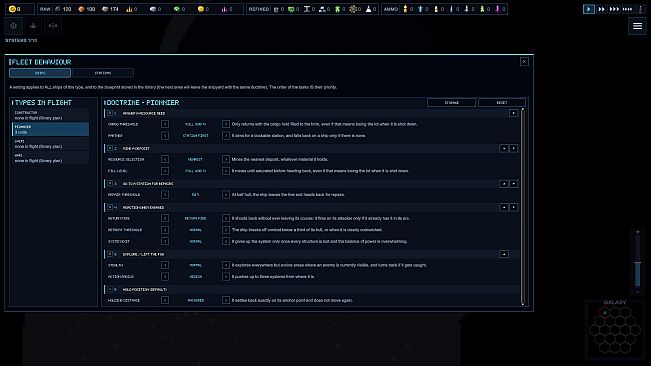Toggle checkbox for task 5 Explore / Lift the Fog
Viewport: 651px width, 366px height.
tap(110, 254)
